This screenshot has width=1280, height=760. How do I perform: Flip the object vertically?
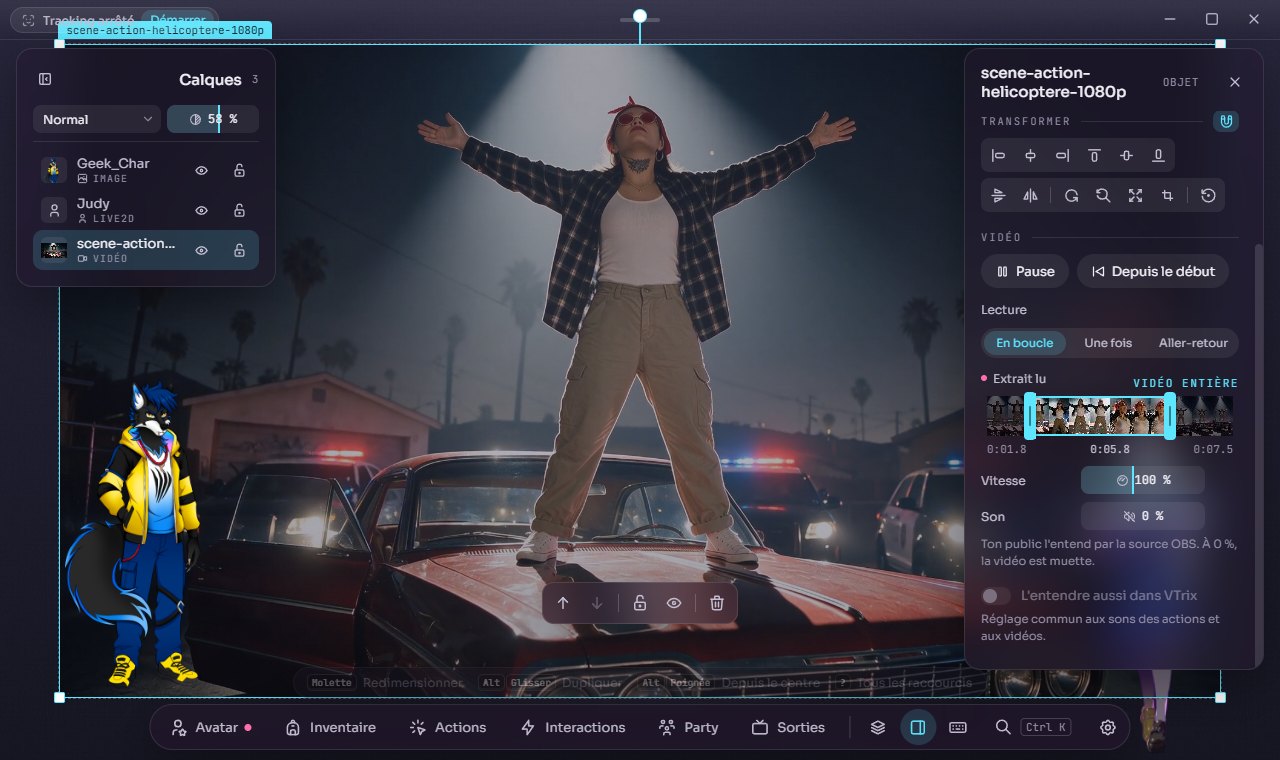[x=998, y=196]
